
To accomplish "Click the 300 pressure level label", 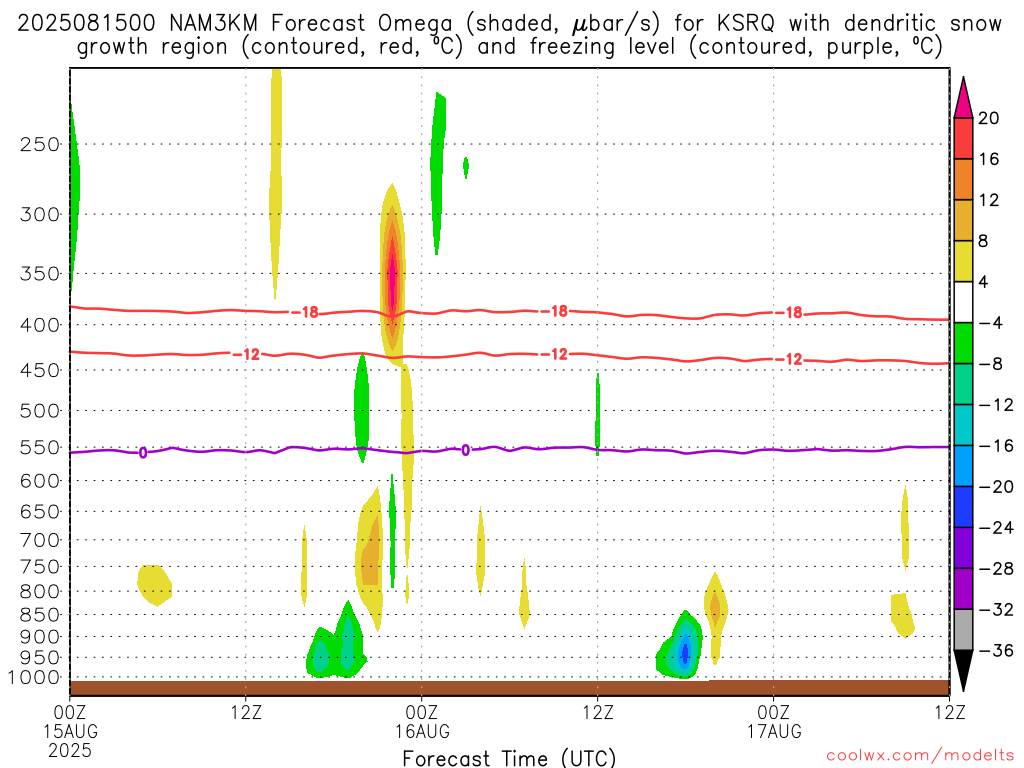I will pyautogui.click(x=40, y=214).
